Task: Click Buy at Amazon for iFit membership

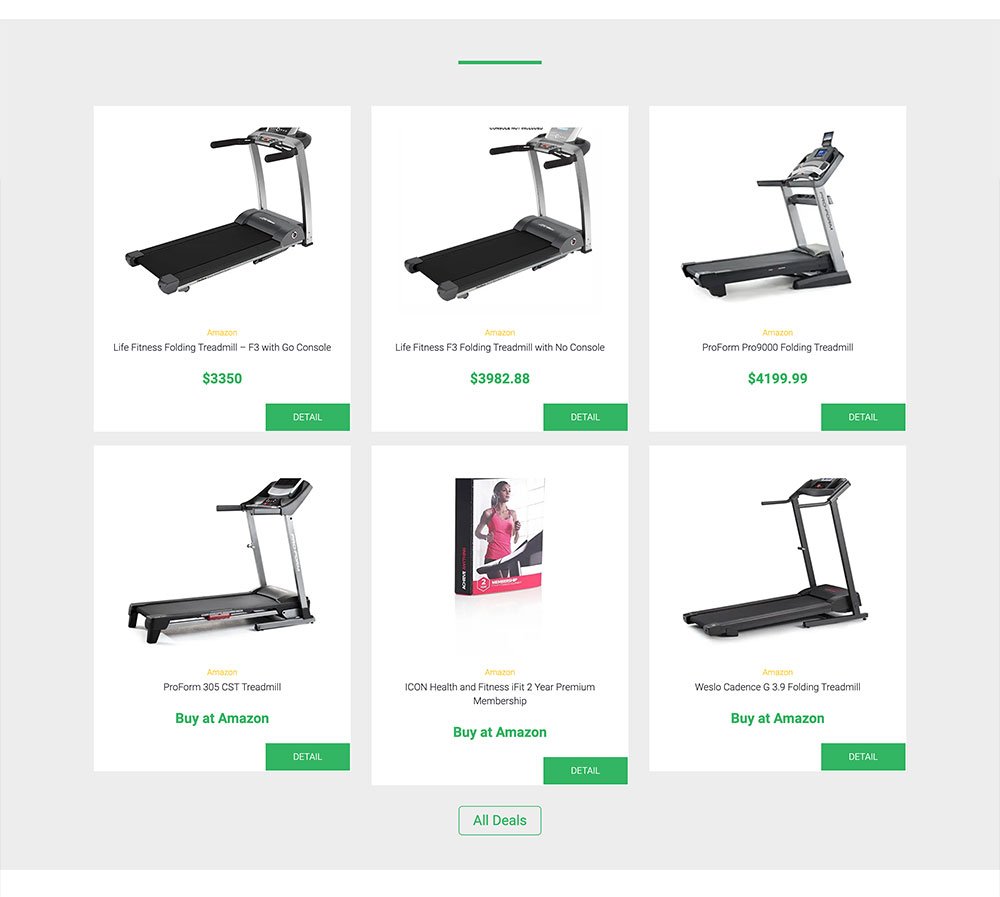Action: click(499, 732)
